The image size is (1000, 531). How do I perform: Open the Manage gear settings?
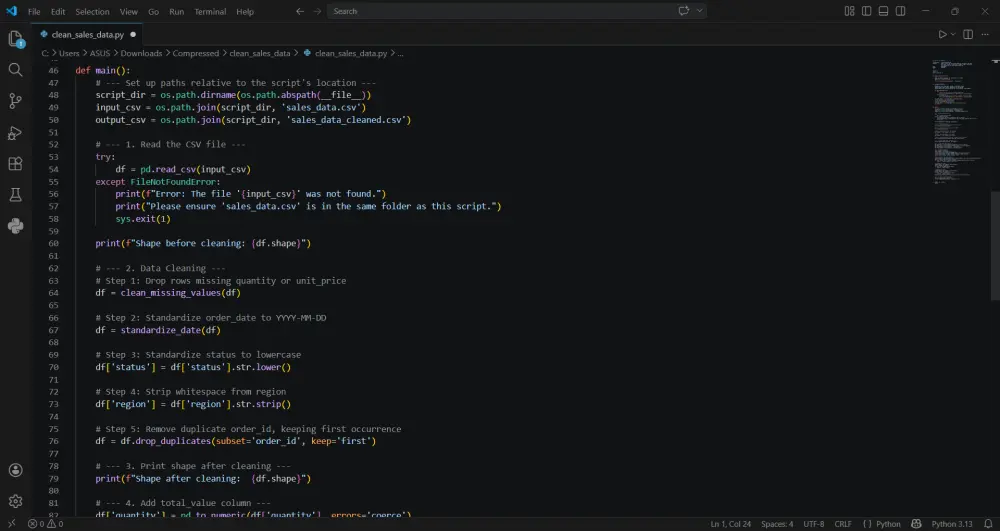point(15,502)
